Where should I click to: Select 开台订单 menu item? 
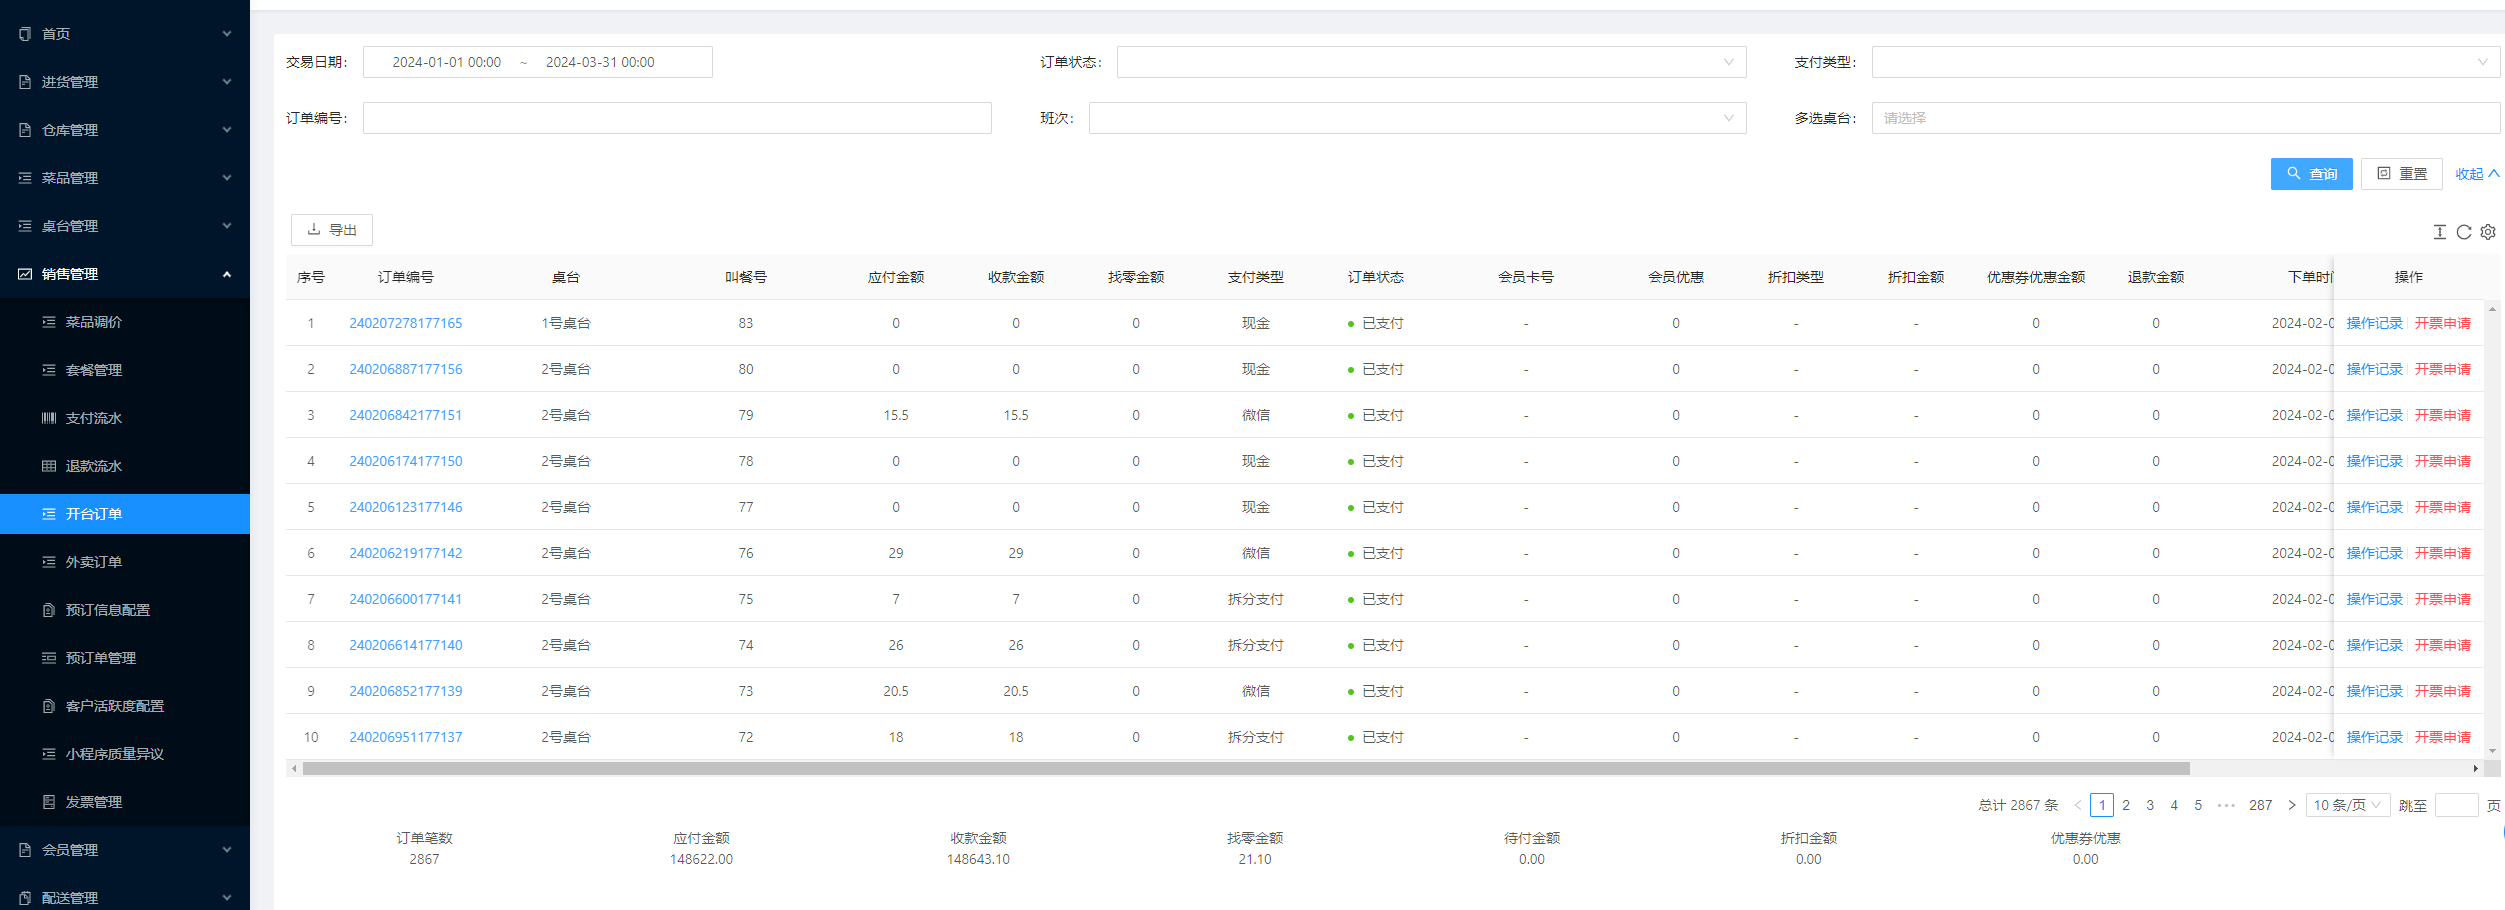[125, 514]
